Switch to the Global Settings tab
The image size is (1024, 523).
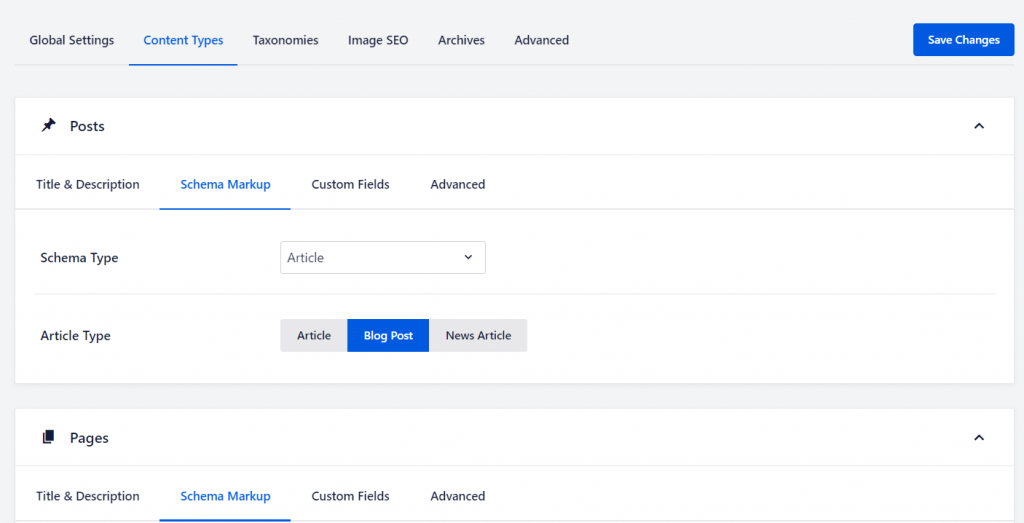(x=72, y=40)
